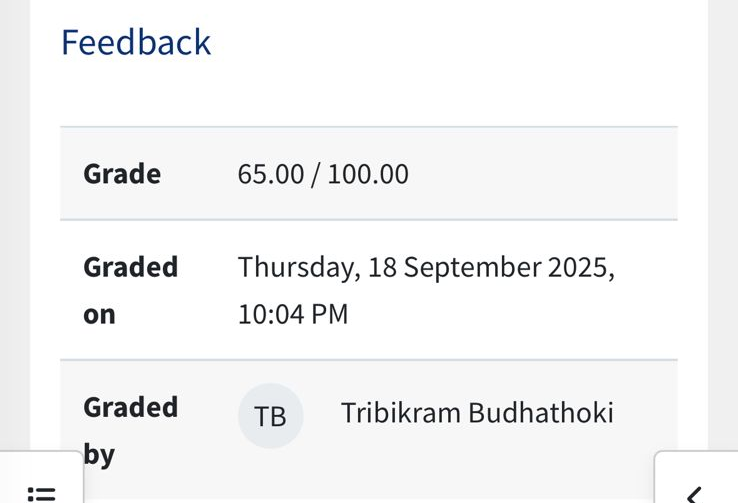738x503 pixels.
Task: Click the 100.00 maximum grade value
Action: coord(368,174)
